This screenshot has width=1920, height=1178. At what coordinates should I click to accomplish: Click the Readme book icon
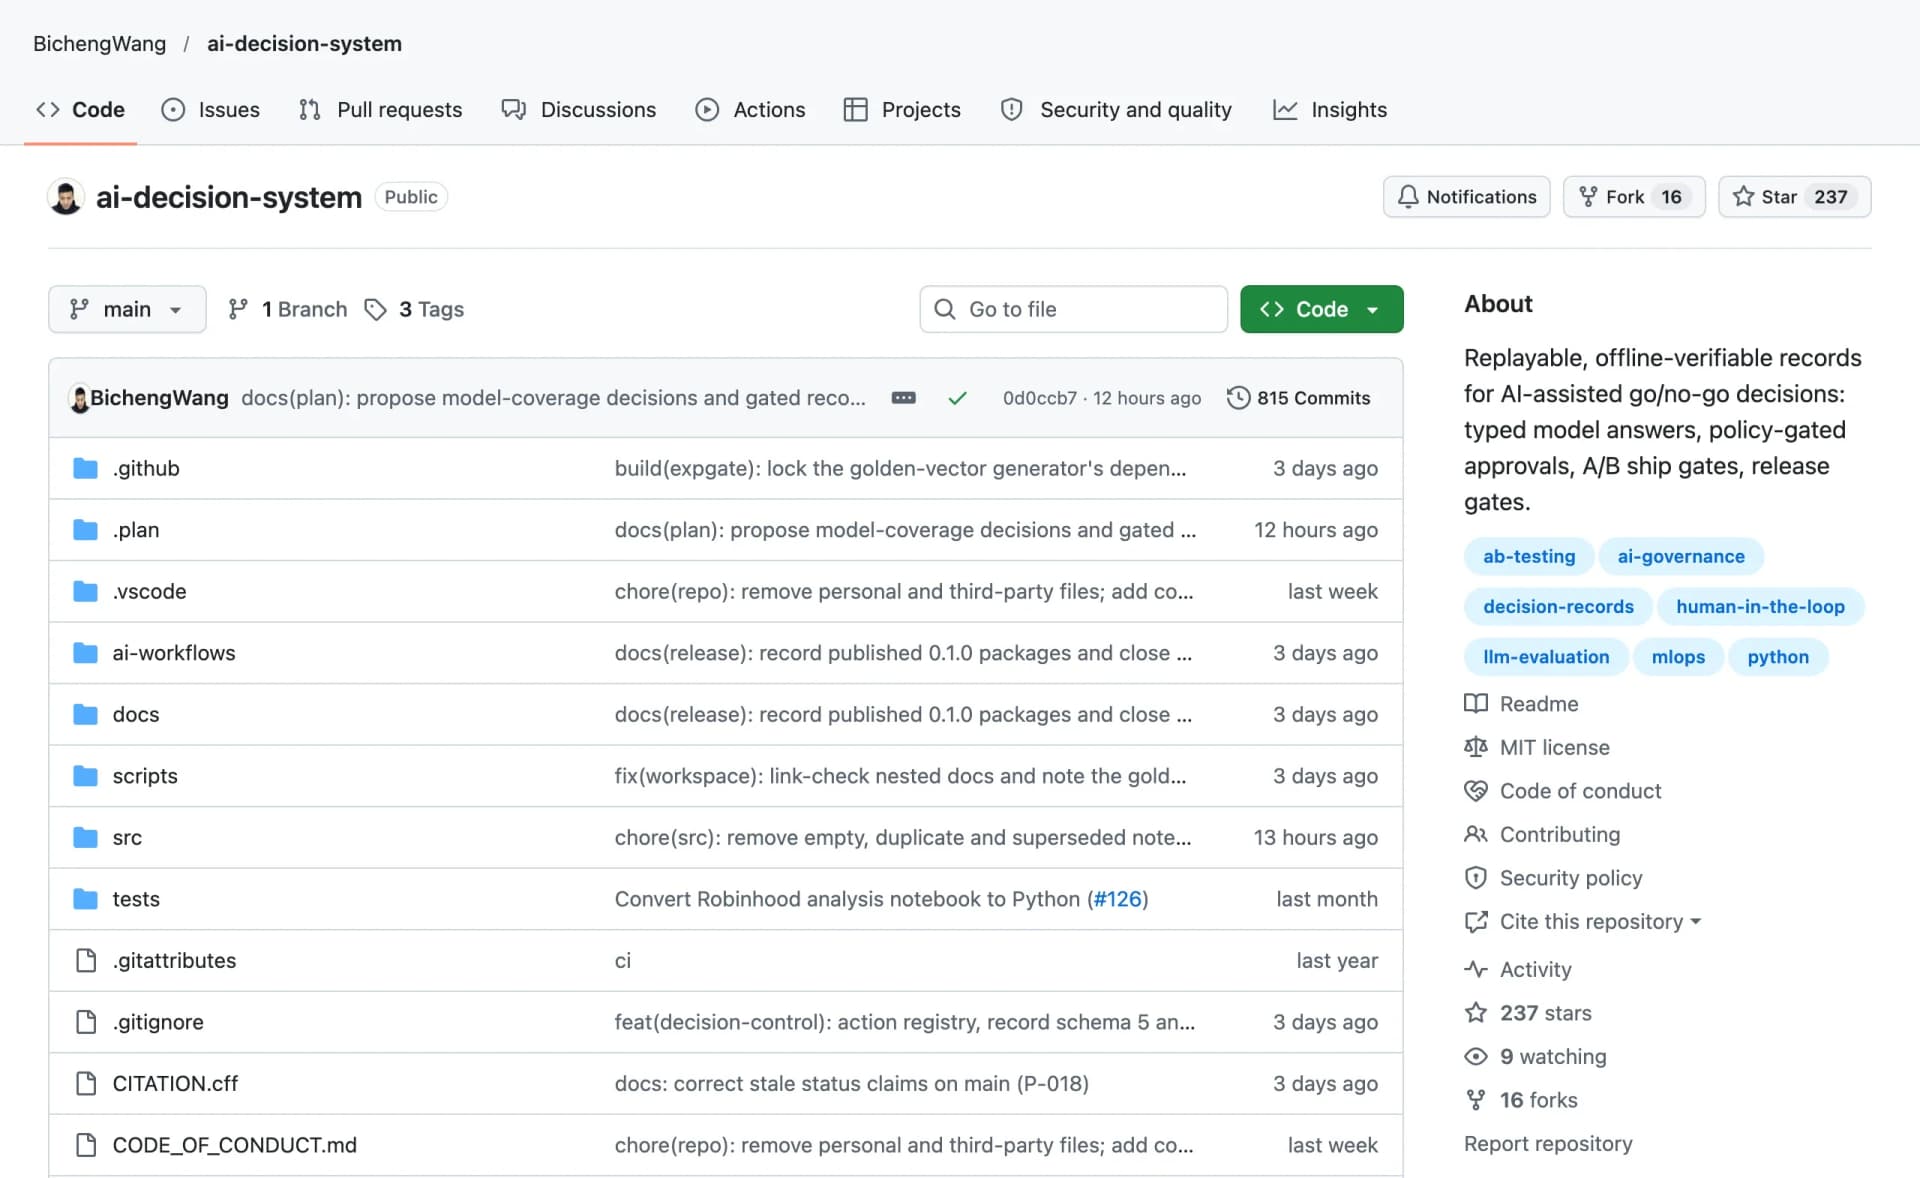1476,704
